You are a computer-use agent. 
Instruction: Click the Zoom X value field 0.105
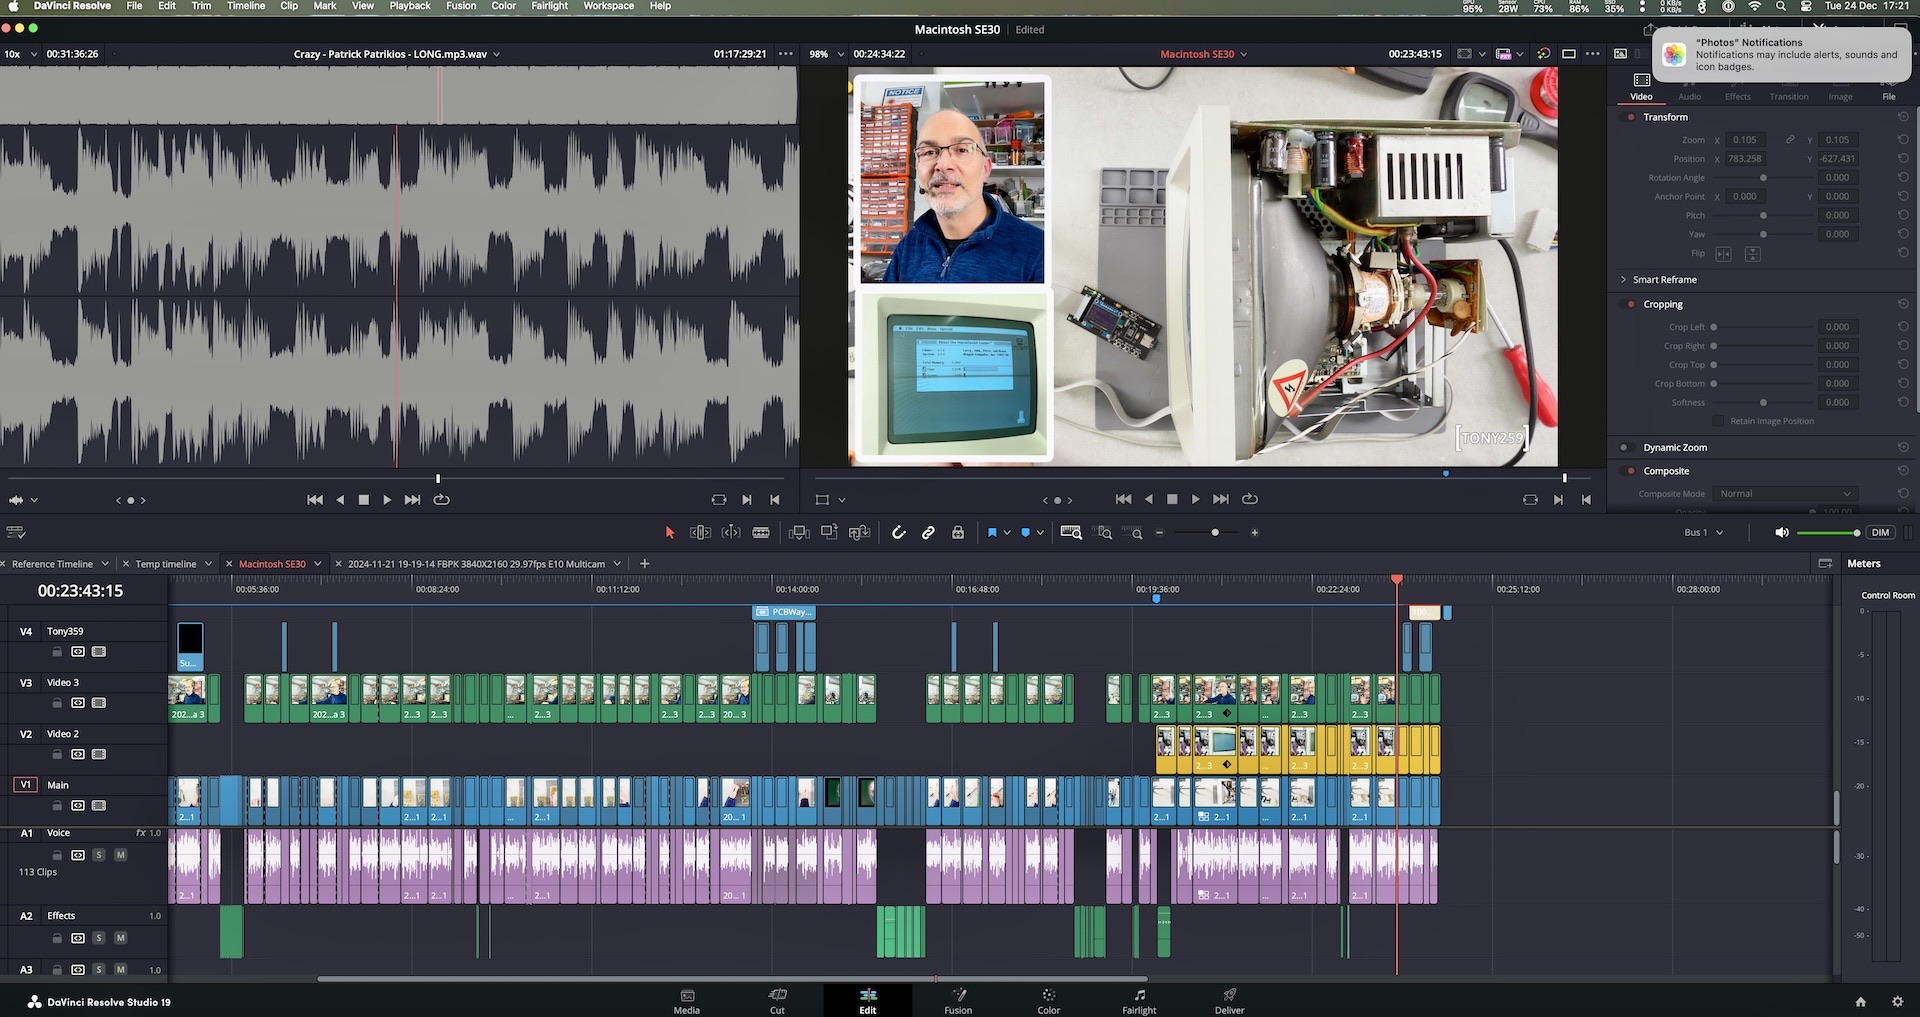coord(1745,140)
